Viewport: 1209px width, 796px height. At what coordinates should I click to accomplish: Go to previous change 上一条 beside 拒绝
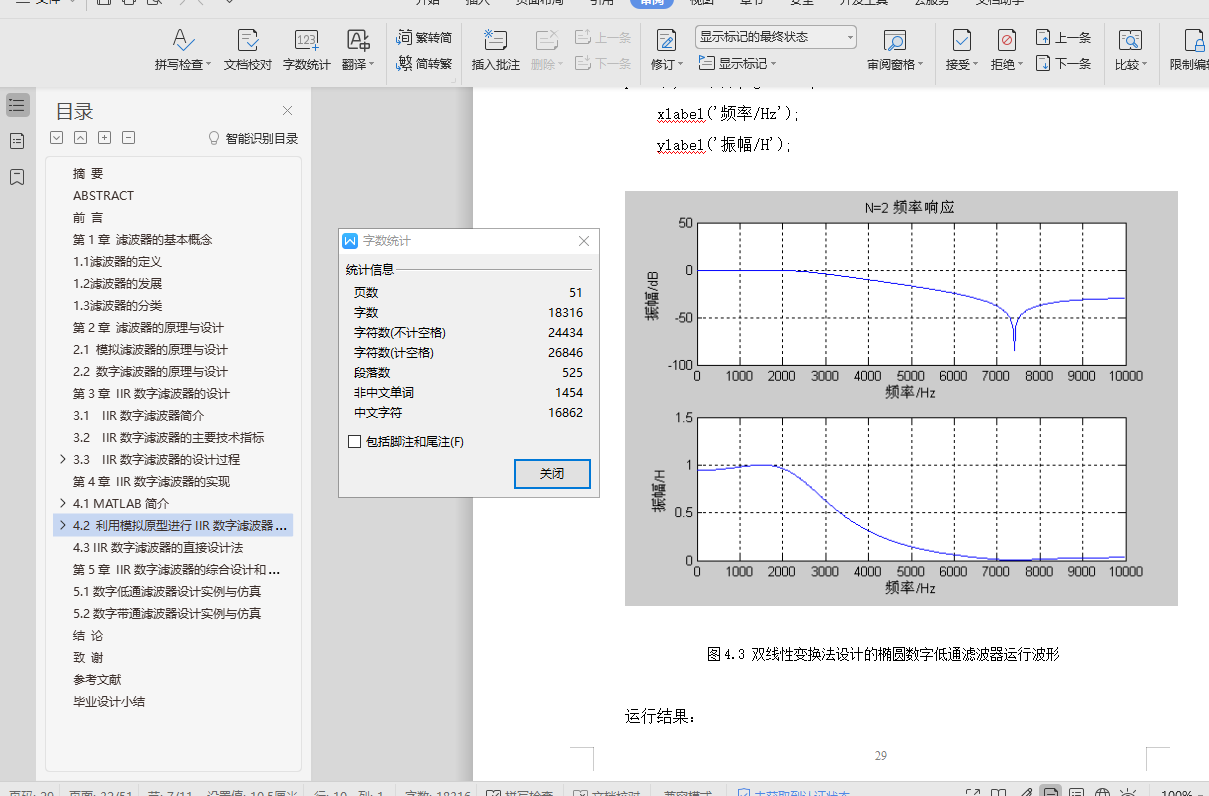coord(1063,38)
